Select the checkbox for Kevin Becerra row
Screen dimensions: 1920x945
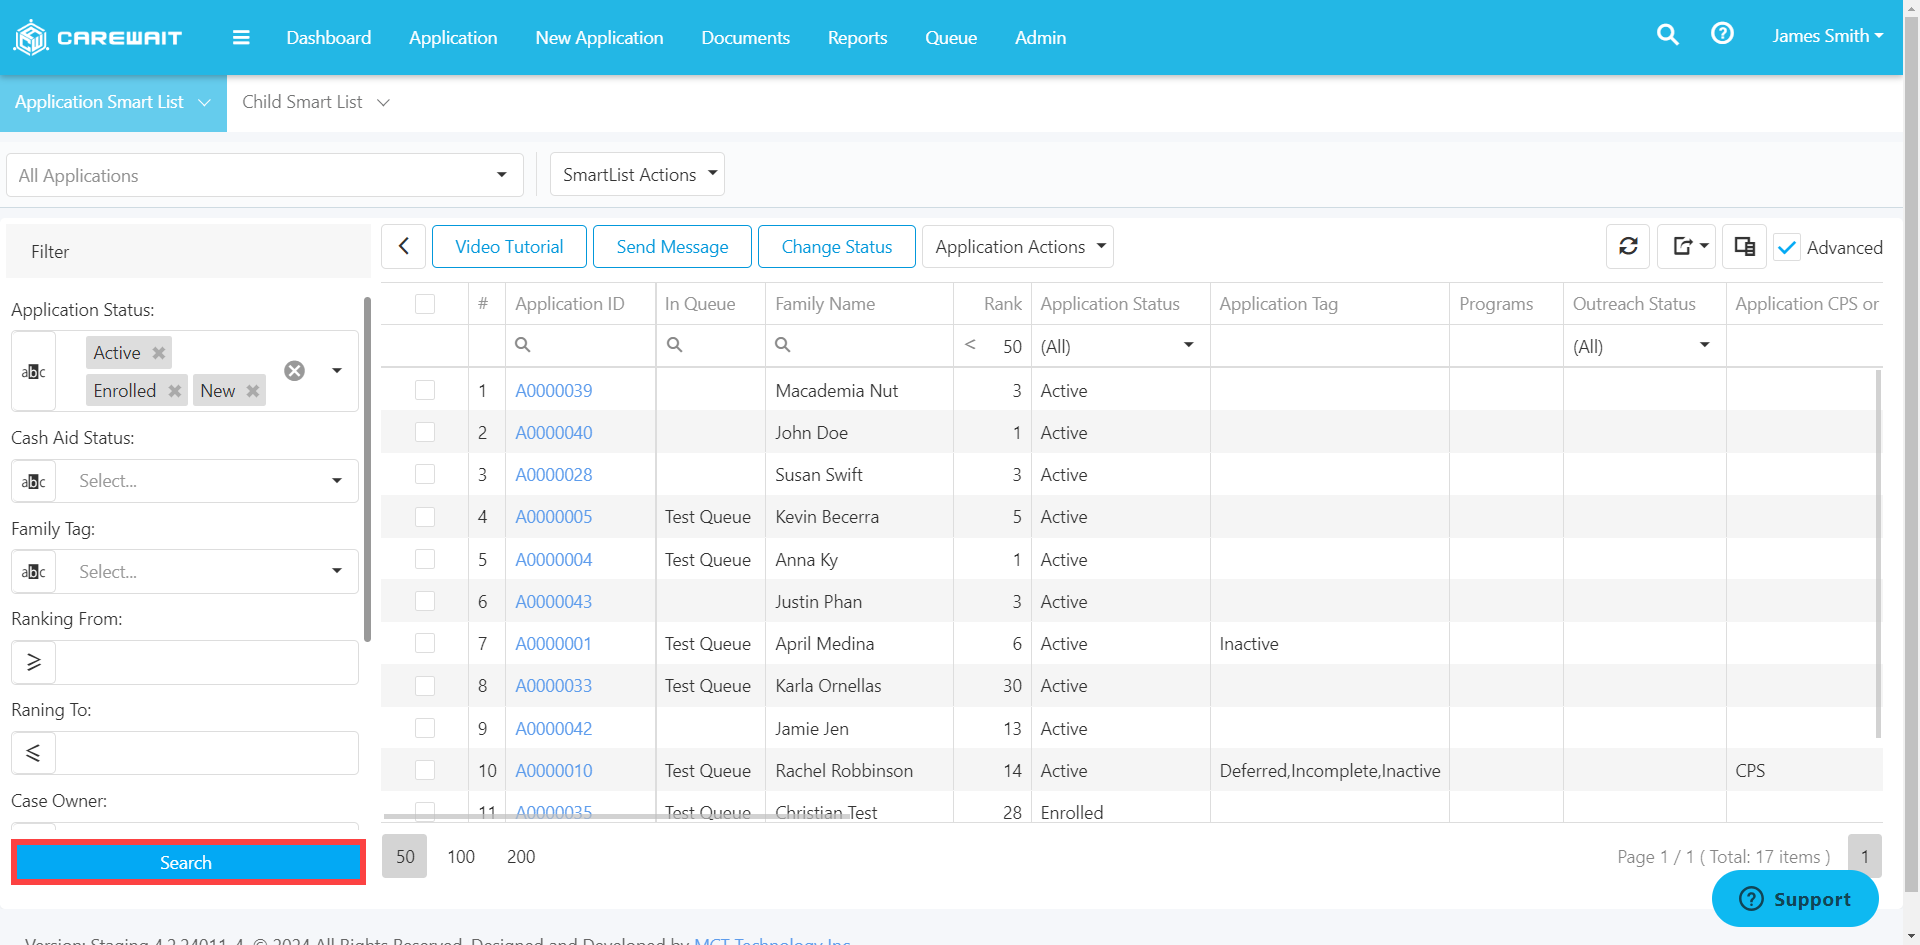(x=425, y=517)
